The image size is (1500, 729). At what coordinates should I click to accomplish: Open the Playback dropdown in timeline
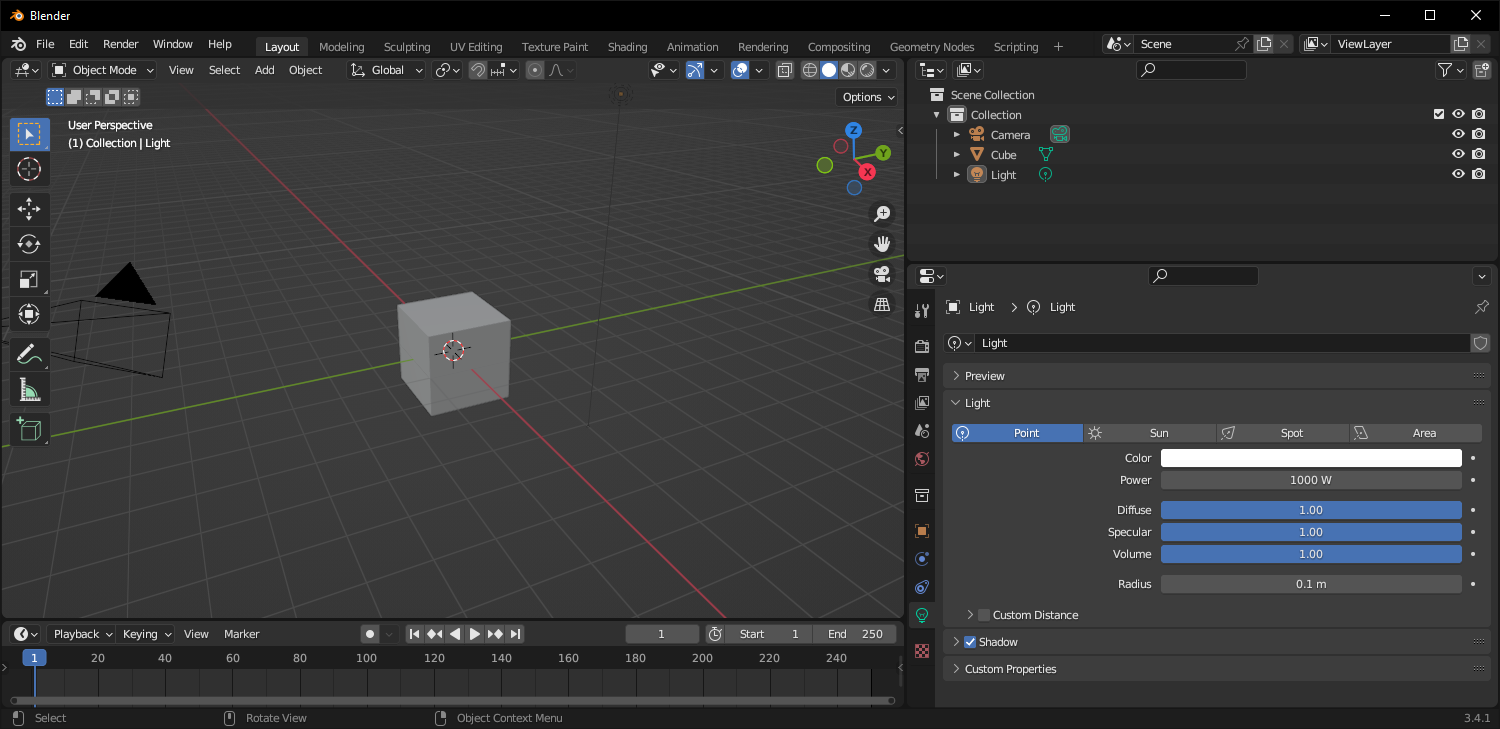pos(82,634)
